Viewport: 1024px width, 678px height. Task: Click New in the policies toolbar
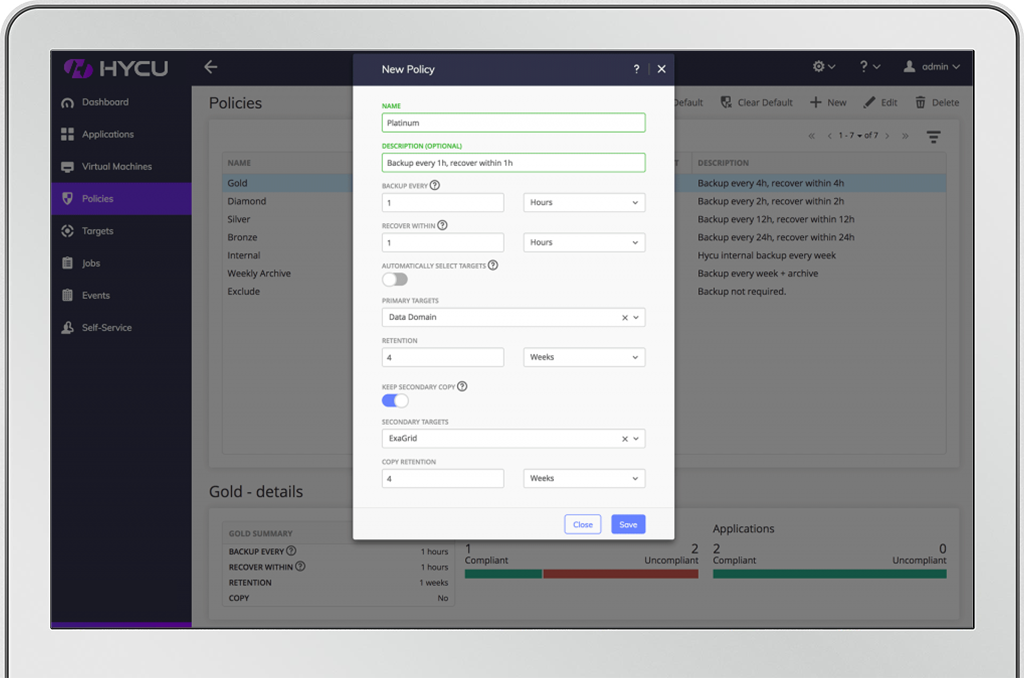(828, 103)
